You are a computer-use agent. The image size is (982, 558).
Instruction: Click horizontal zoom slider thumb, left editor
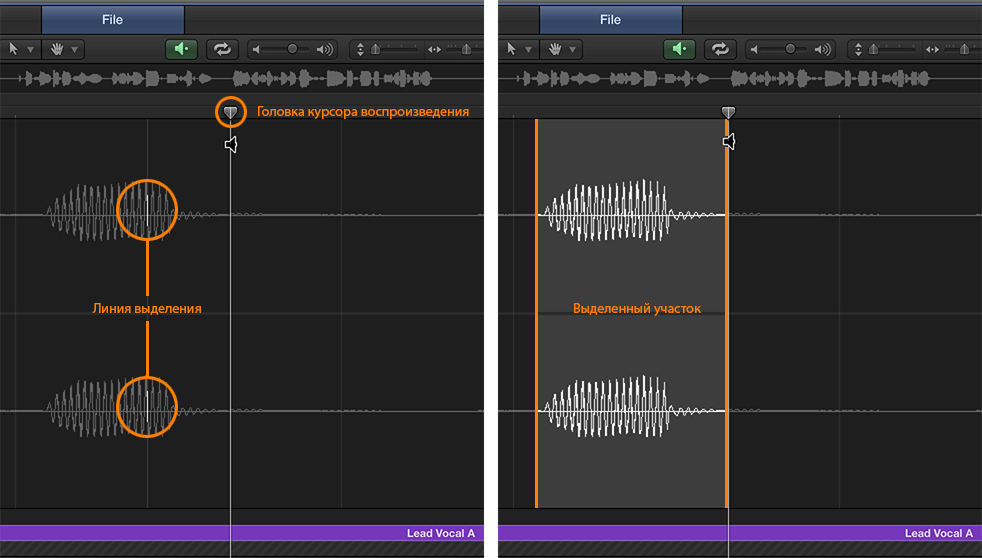(x=467, y=49)
